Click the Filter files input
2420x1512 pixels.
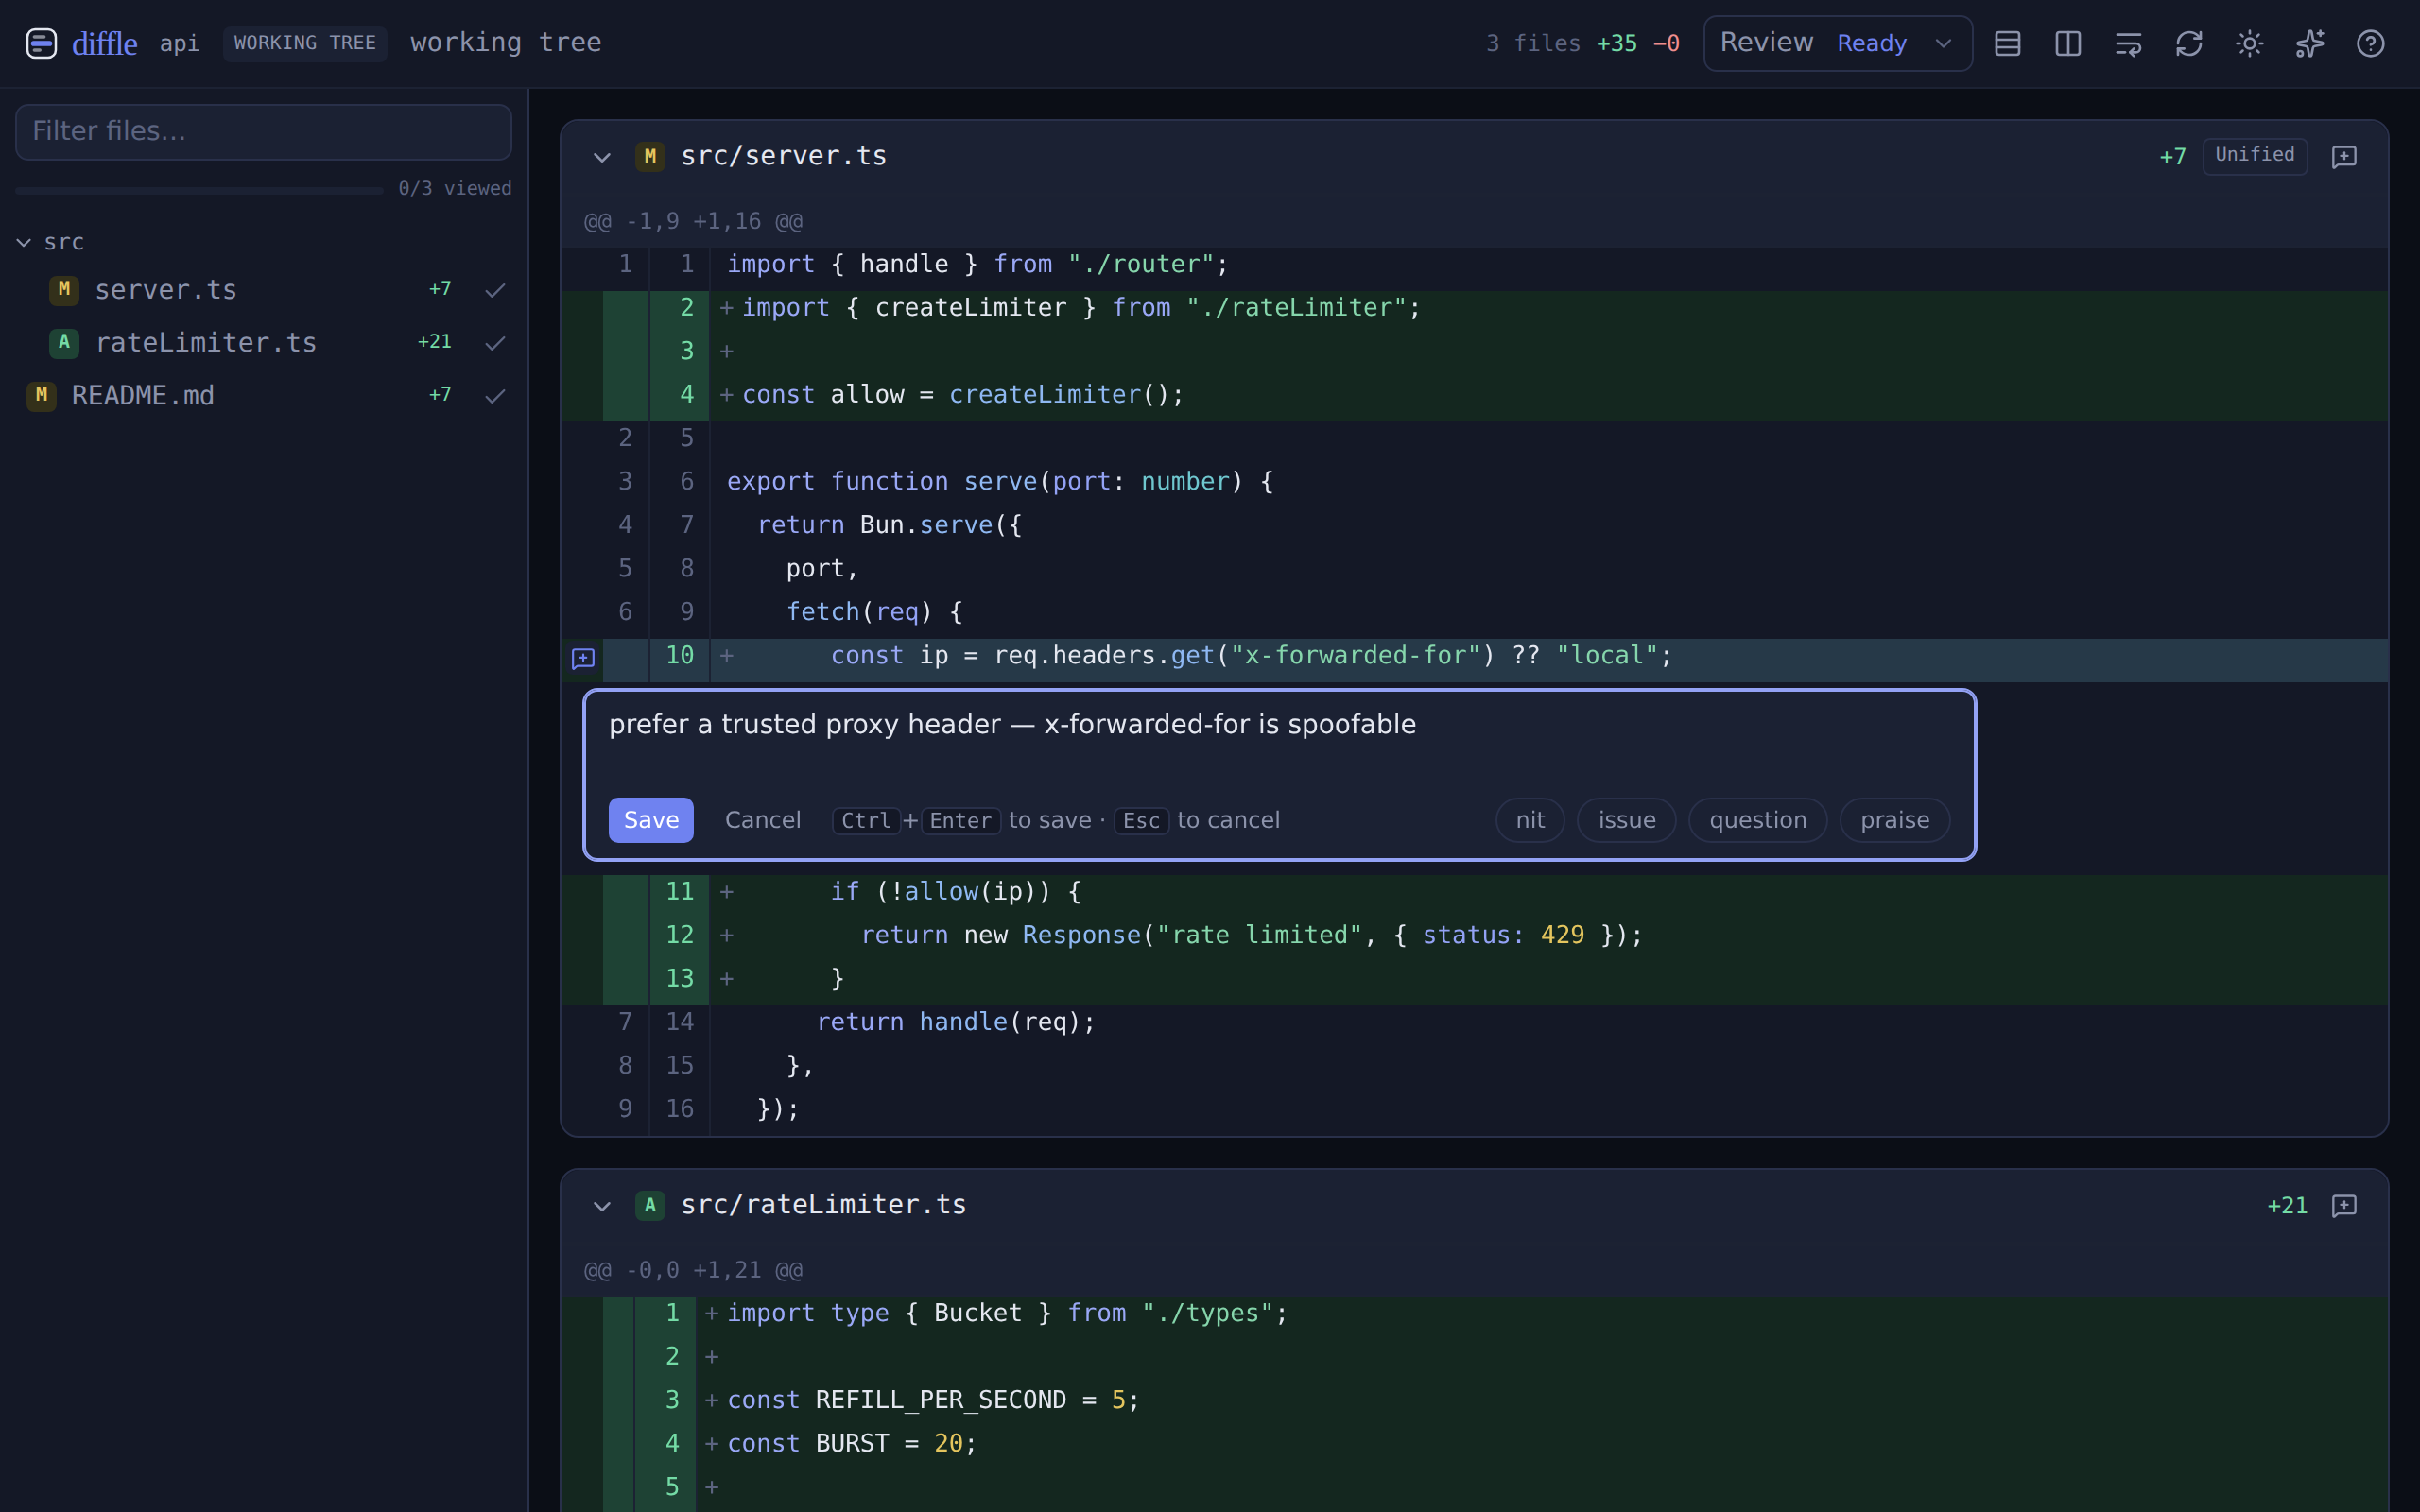pos(263,131)
